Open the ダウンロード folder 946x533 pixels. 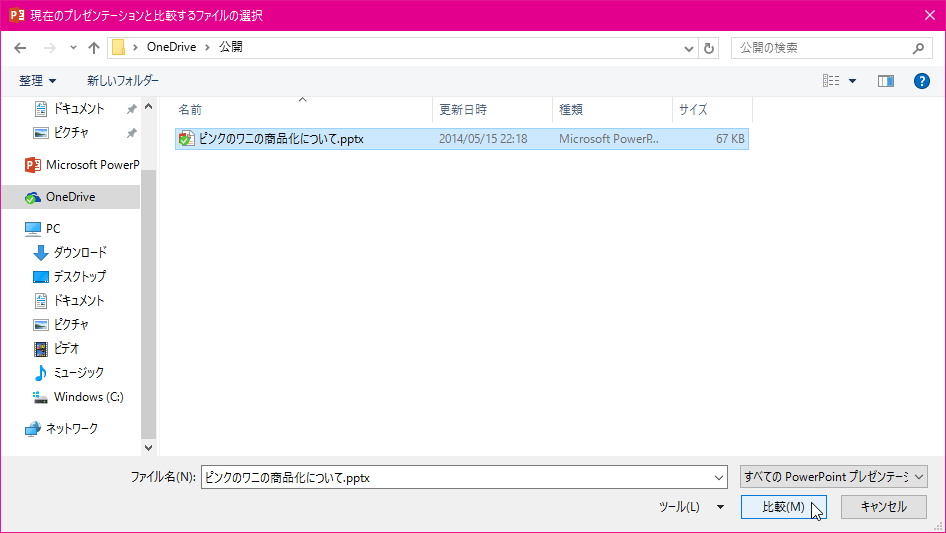pos(69,252)
